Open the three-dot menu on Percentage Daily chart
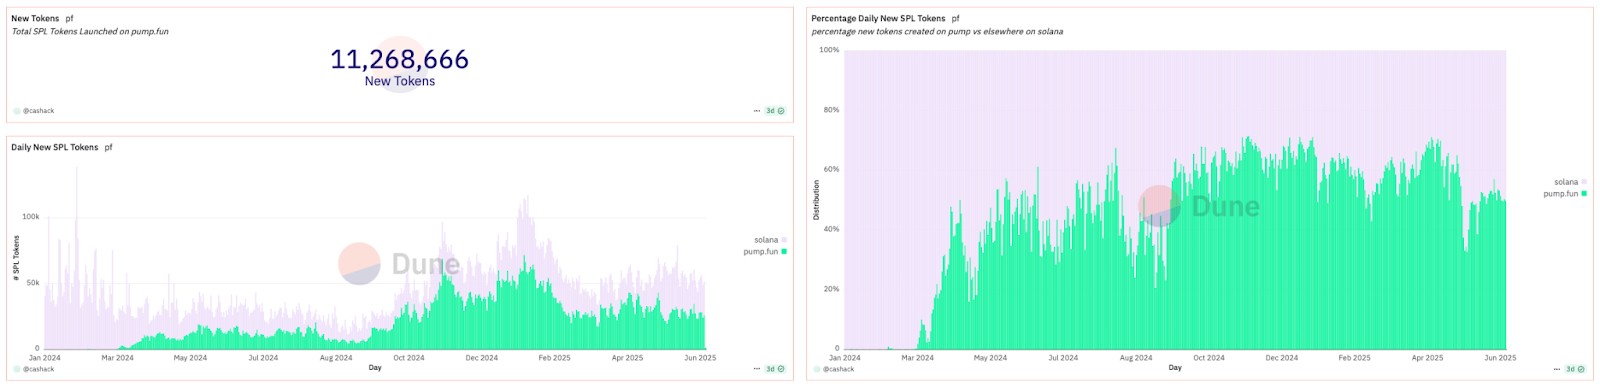 pyautogui.click(x=1557, y=369)
